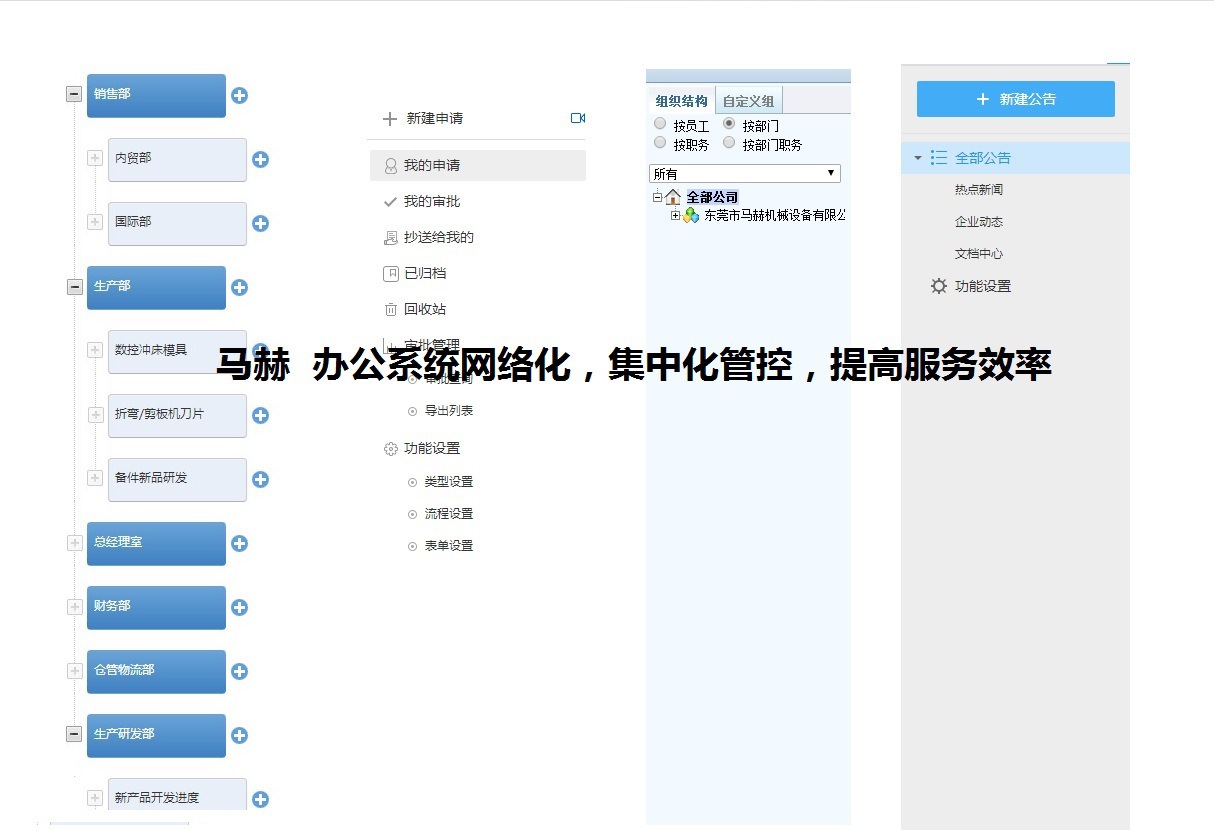This screenshot has width=1214, height=830.
Task: Select the 按员工 radio button
Action: (660, 124)
